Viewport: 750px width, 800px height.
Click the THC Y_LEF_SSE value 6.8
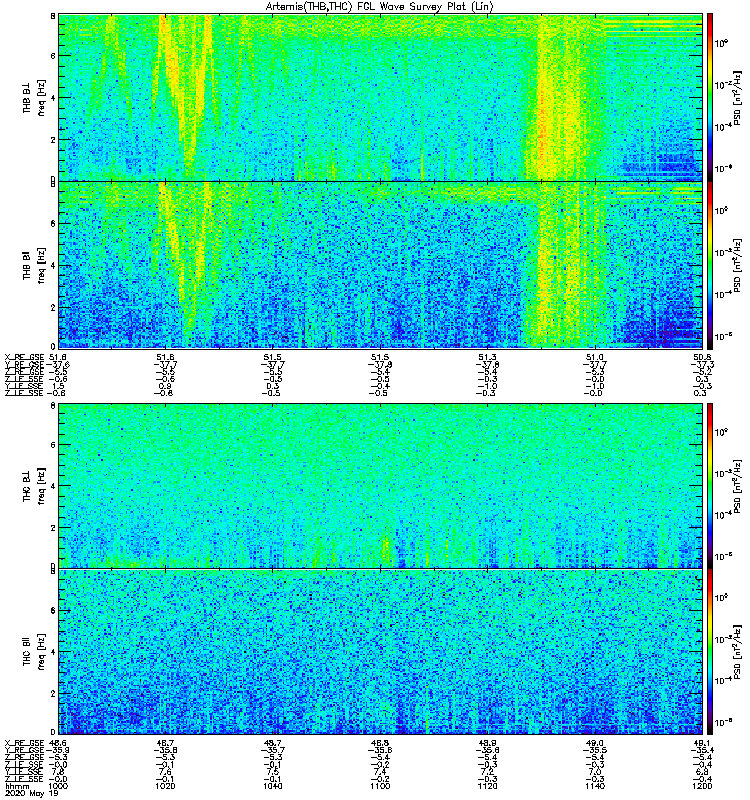tap(702, 772)
